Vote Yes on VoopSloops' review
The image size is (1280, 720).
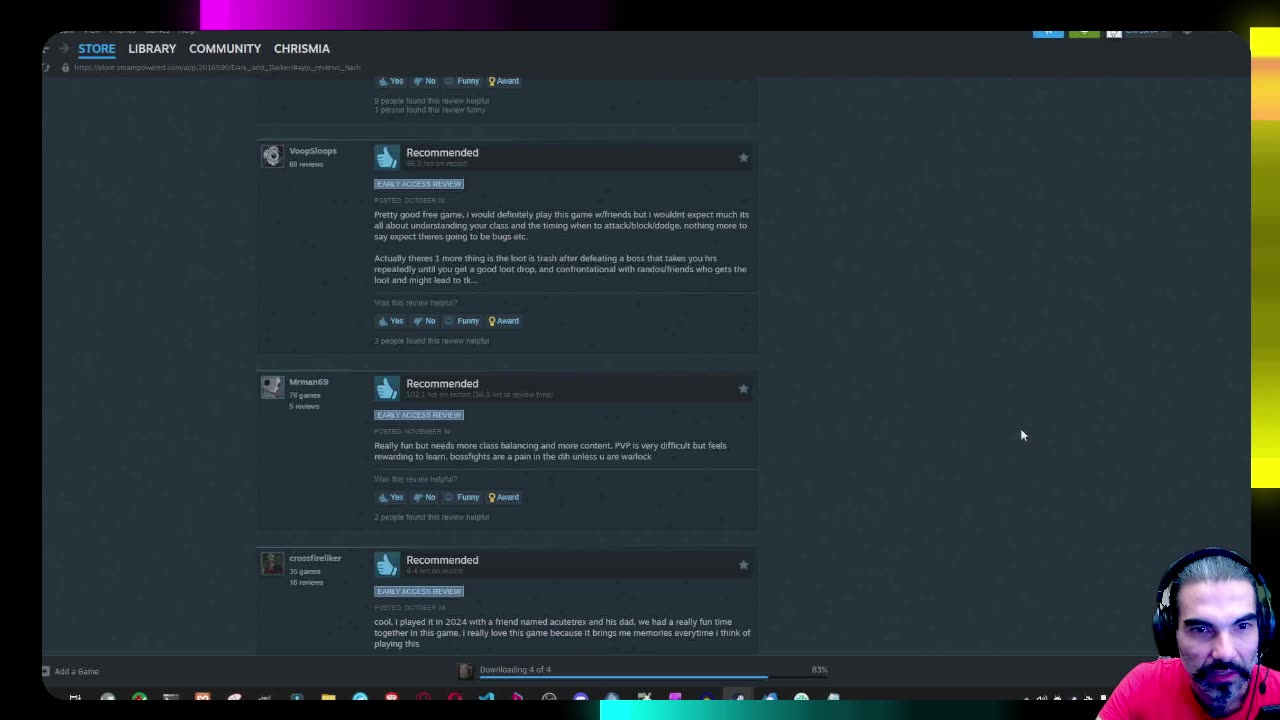coord(390,321)
